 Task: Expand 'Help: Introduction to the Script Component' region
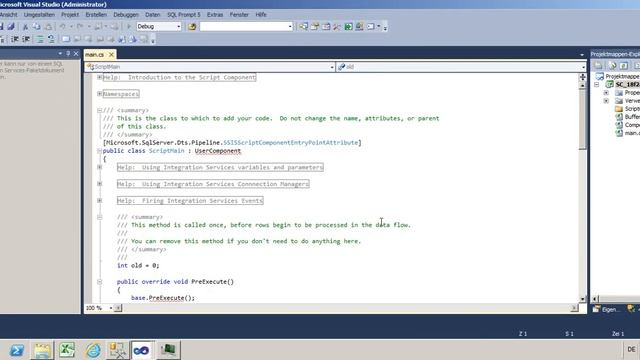coord(100,77)
